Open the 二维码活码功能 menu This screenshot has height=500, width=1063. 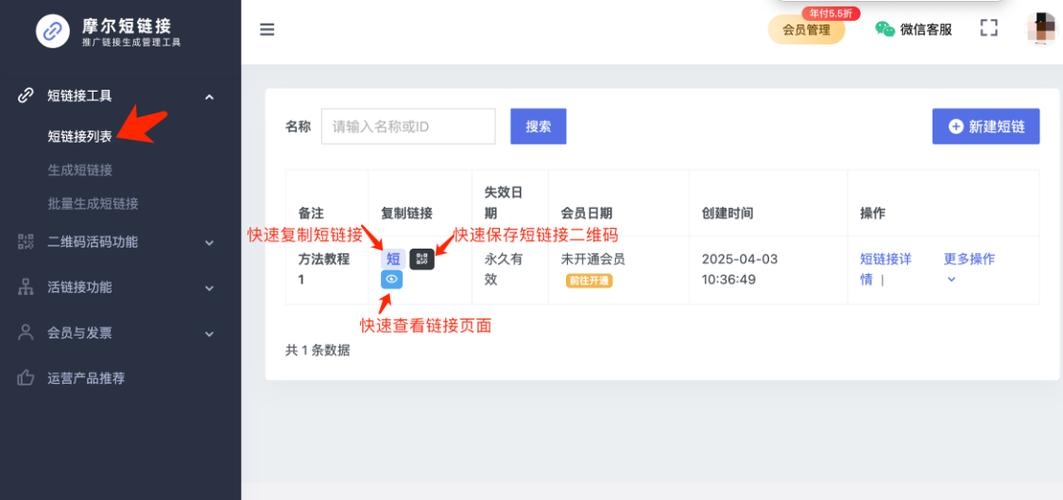pos(93,242)
